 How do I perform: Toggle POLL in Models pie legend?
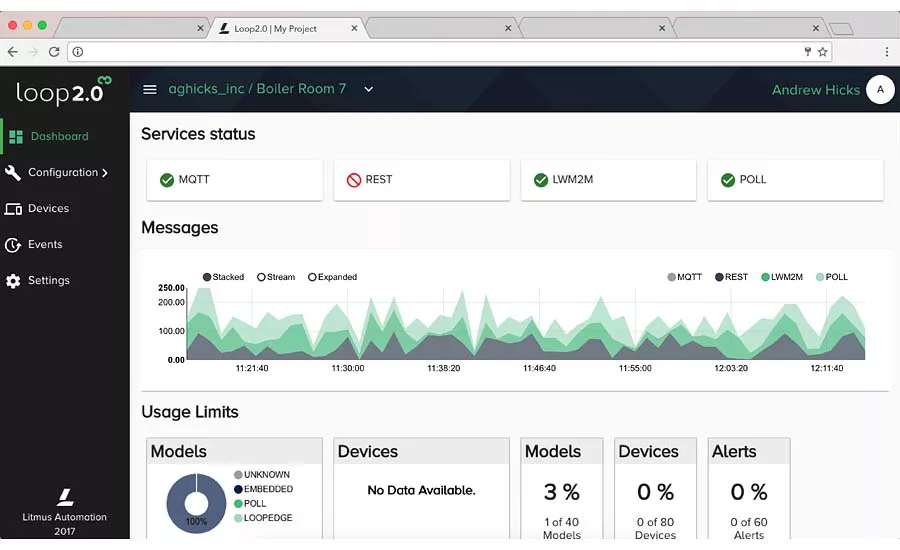pyautogui.click(x=250, y=503)
